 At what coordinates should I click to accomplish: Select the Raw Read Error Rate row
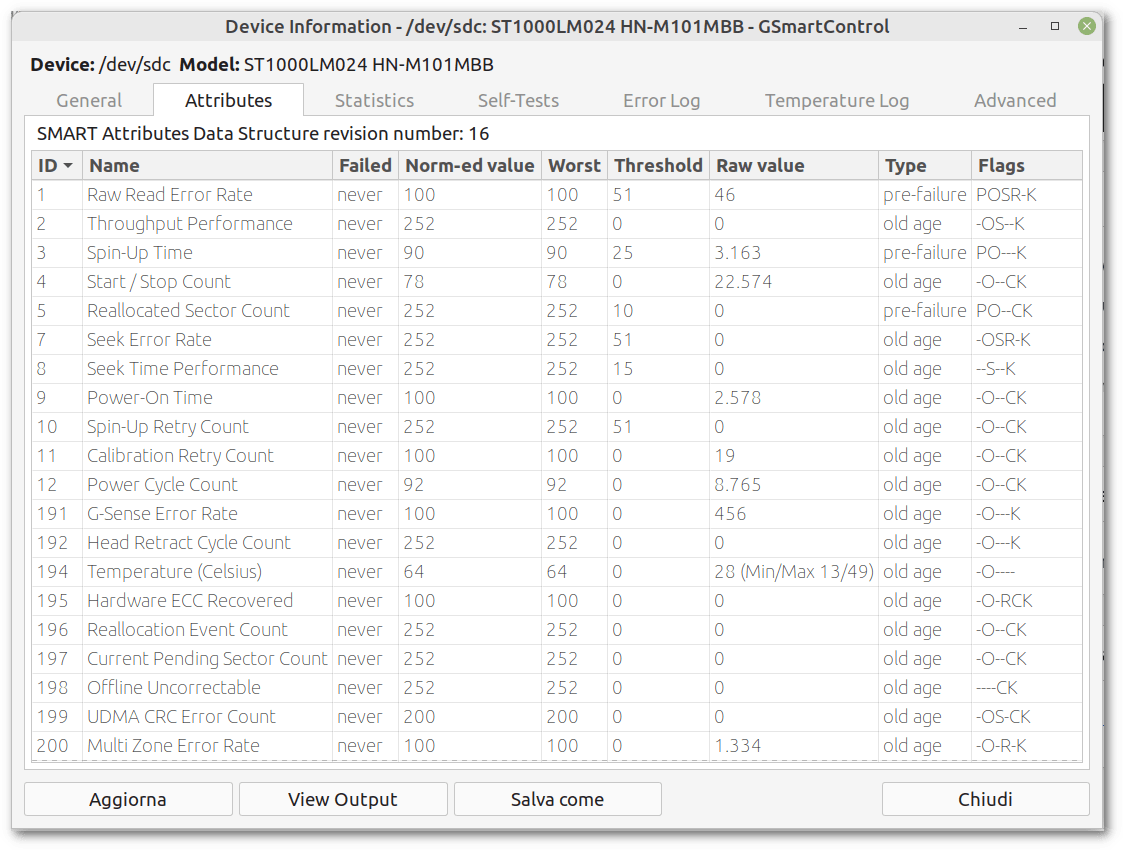[x=556, y=195]
